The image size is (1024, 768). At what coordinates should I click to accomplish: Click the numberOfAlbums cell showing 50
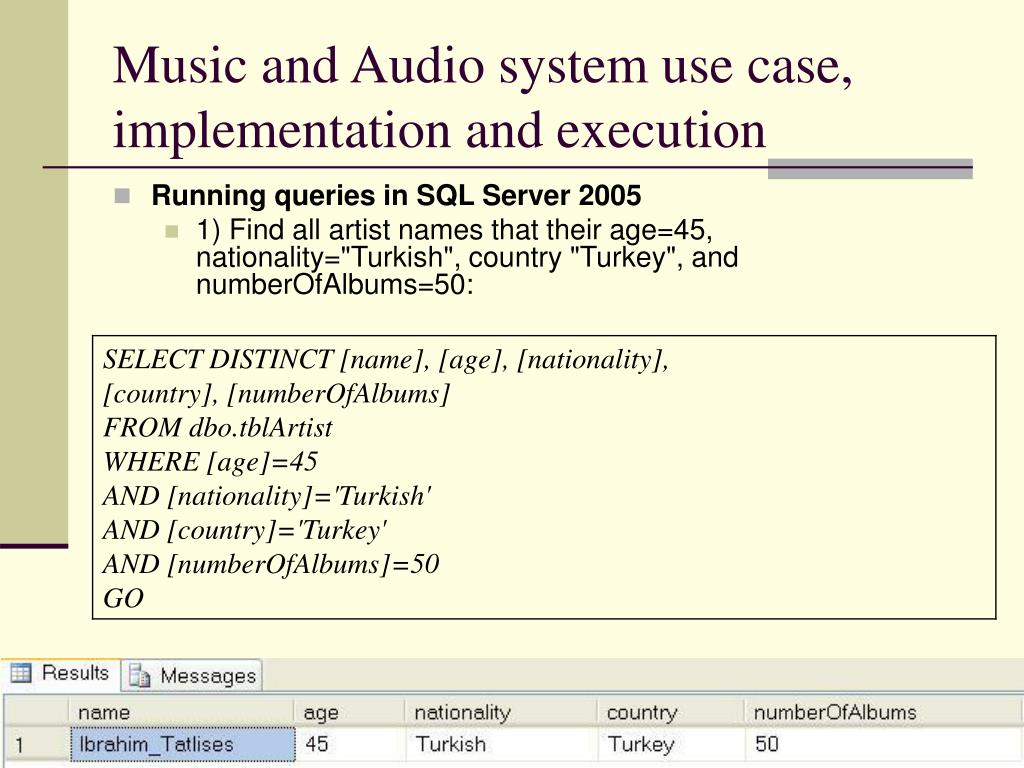click(884, 744)
